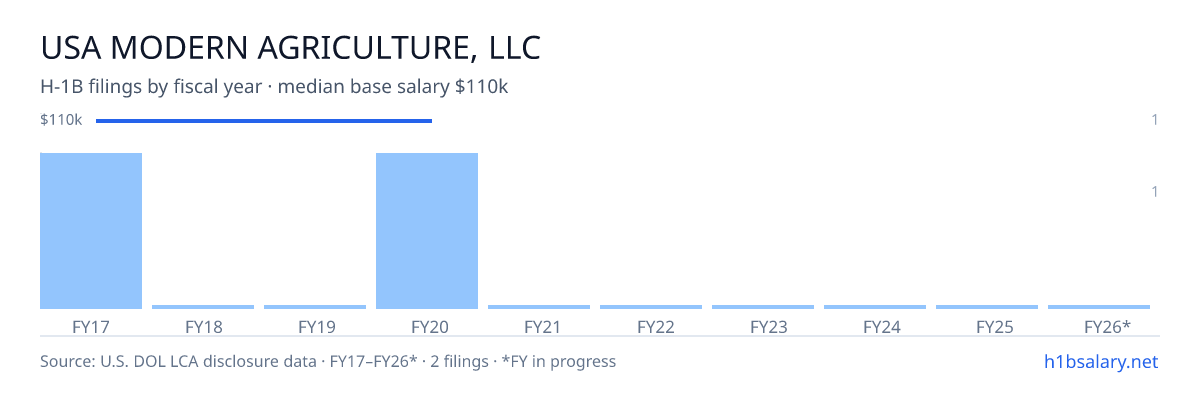The image size is (1200, 400).
Task: Click the FY20 filings bar
Action: (x=427, y=231)
